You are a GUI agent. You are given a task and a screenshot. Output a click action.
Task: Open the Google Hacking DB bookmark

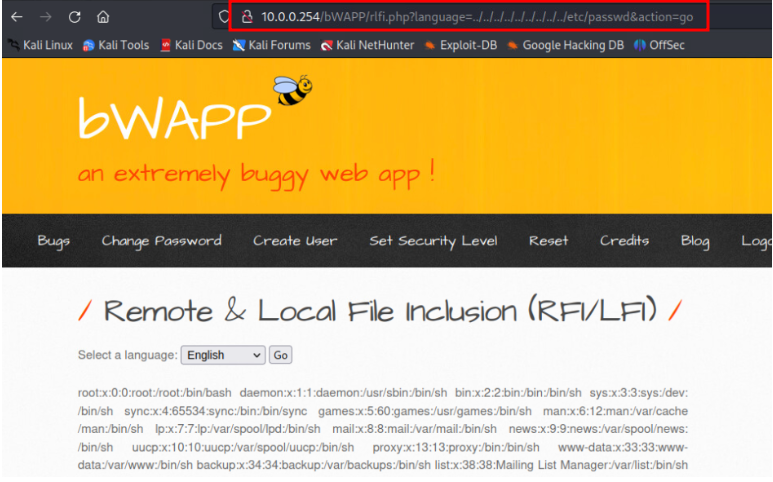[565, 45]
